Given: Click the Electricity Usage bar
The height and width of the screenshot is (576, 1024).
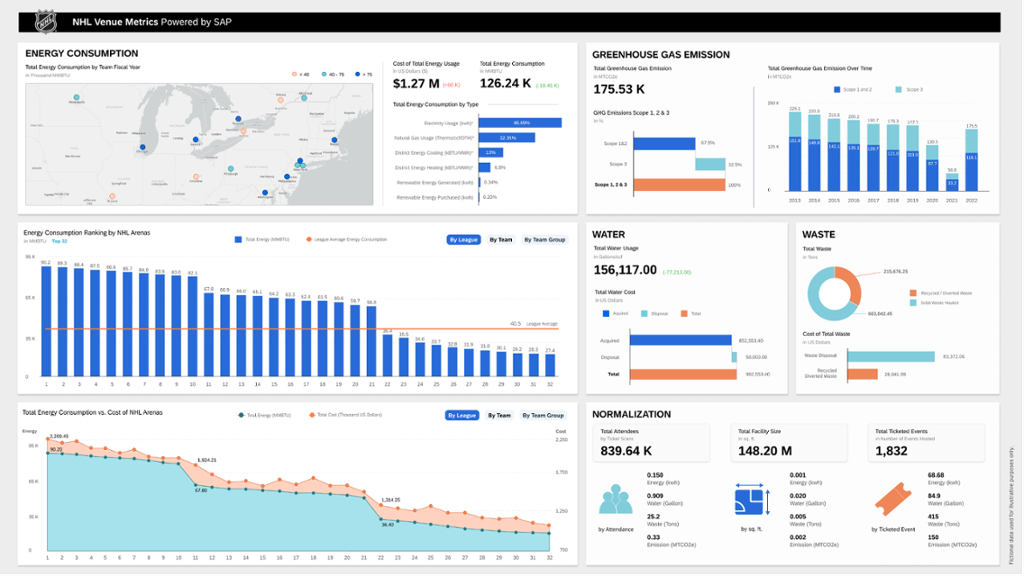Looking at the screenshot, I should tap(520, 123).
